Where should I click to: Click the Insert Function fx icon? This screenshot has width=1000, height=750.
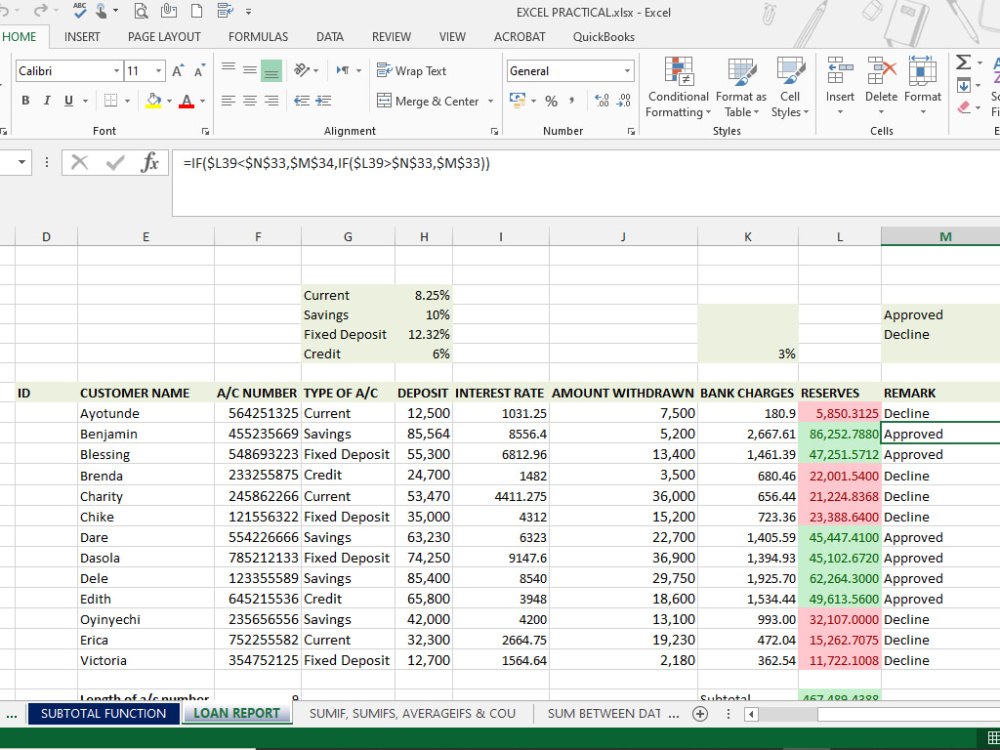(x=150, y=163)
